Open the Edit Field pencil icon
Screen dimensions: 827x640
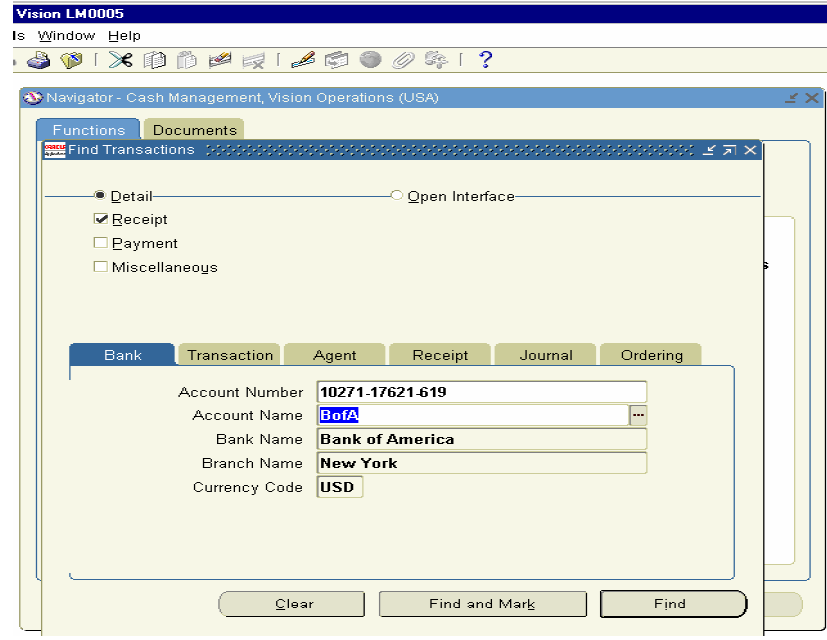(302, 60)
